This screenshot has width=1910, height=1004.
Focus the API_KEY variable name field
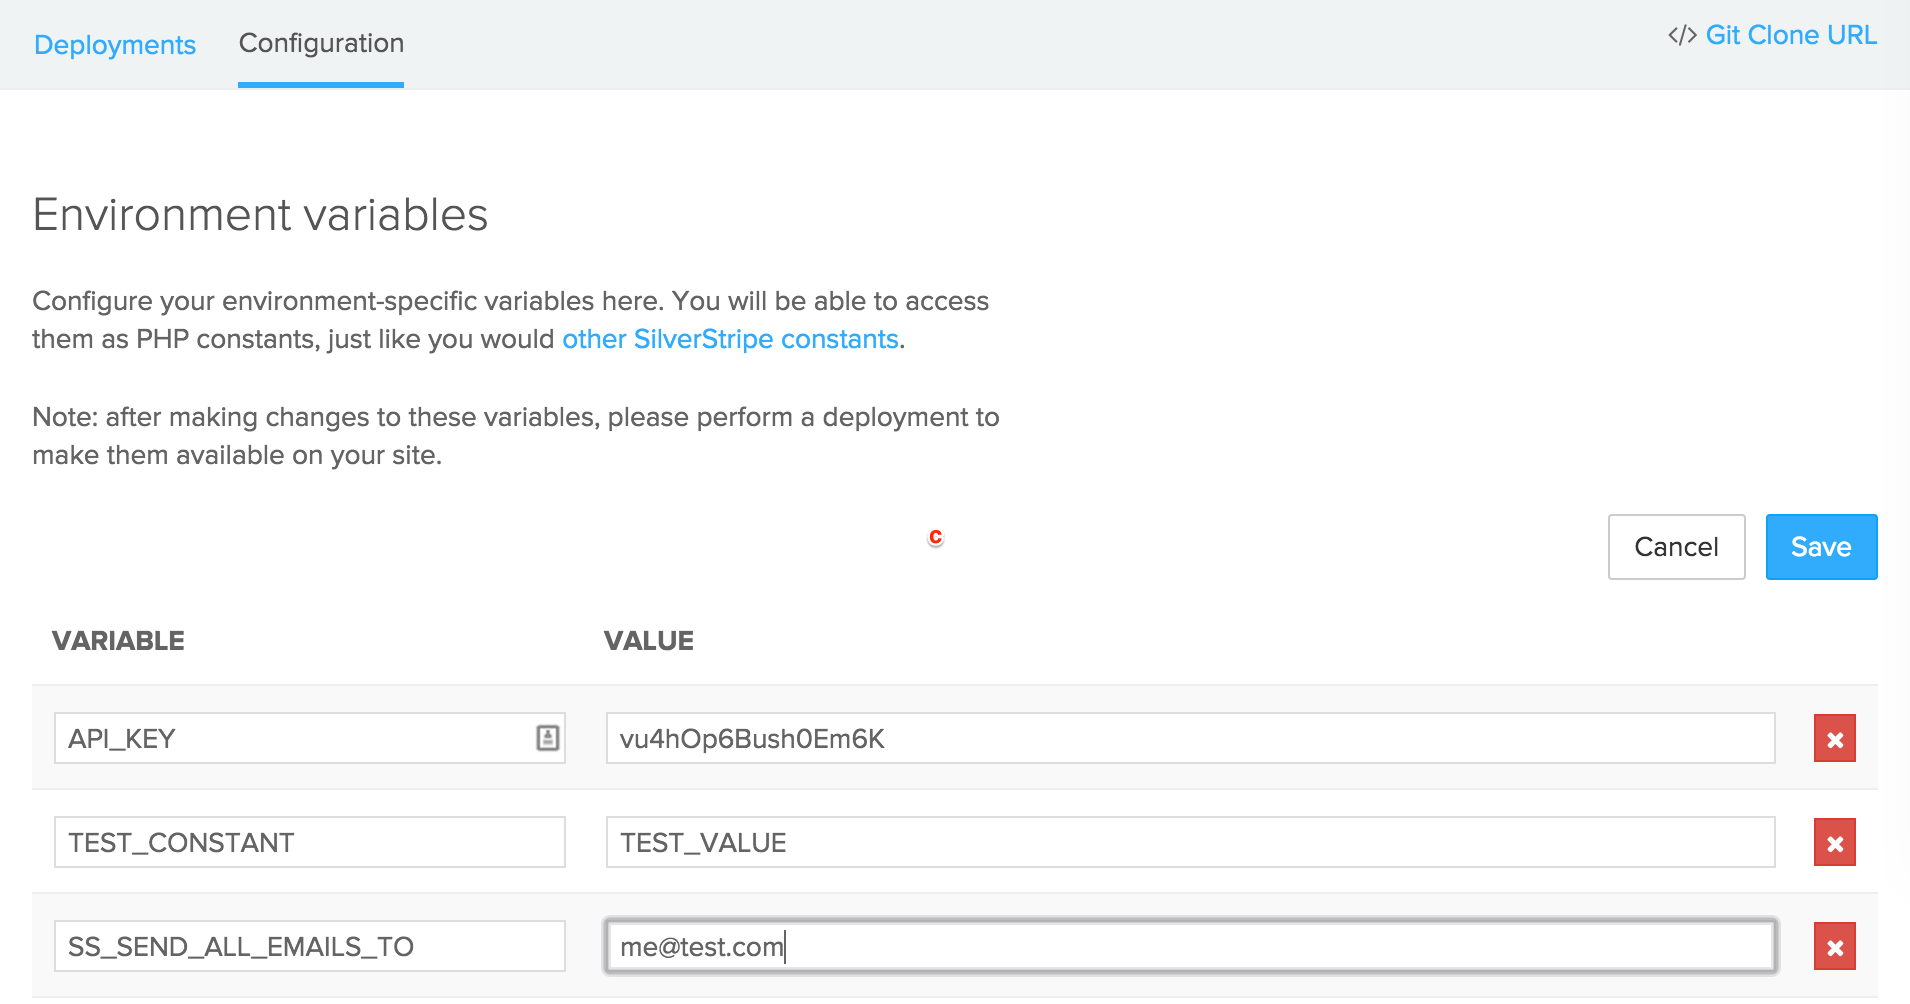290,739
